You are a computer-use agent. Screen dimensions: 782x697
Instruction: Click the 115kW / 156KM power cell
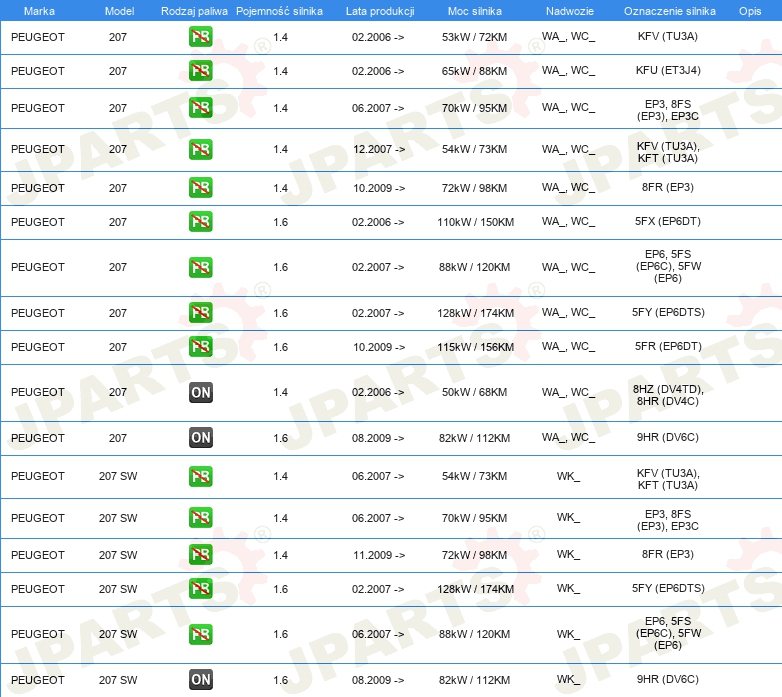click(x=474, y=347)
